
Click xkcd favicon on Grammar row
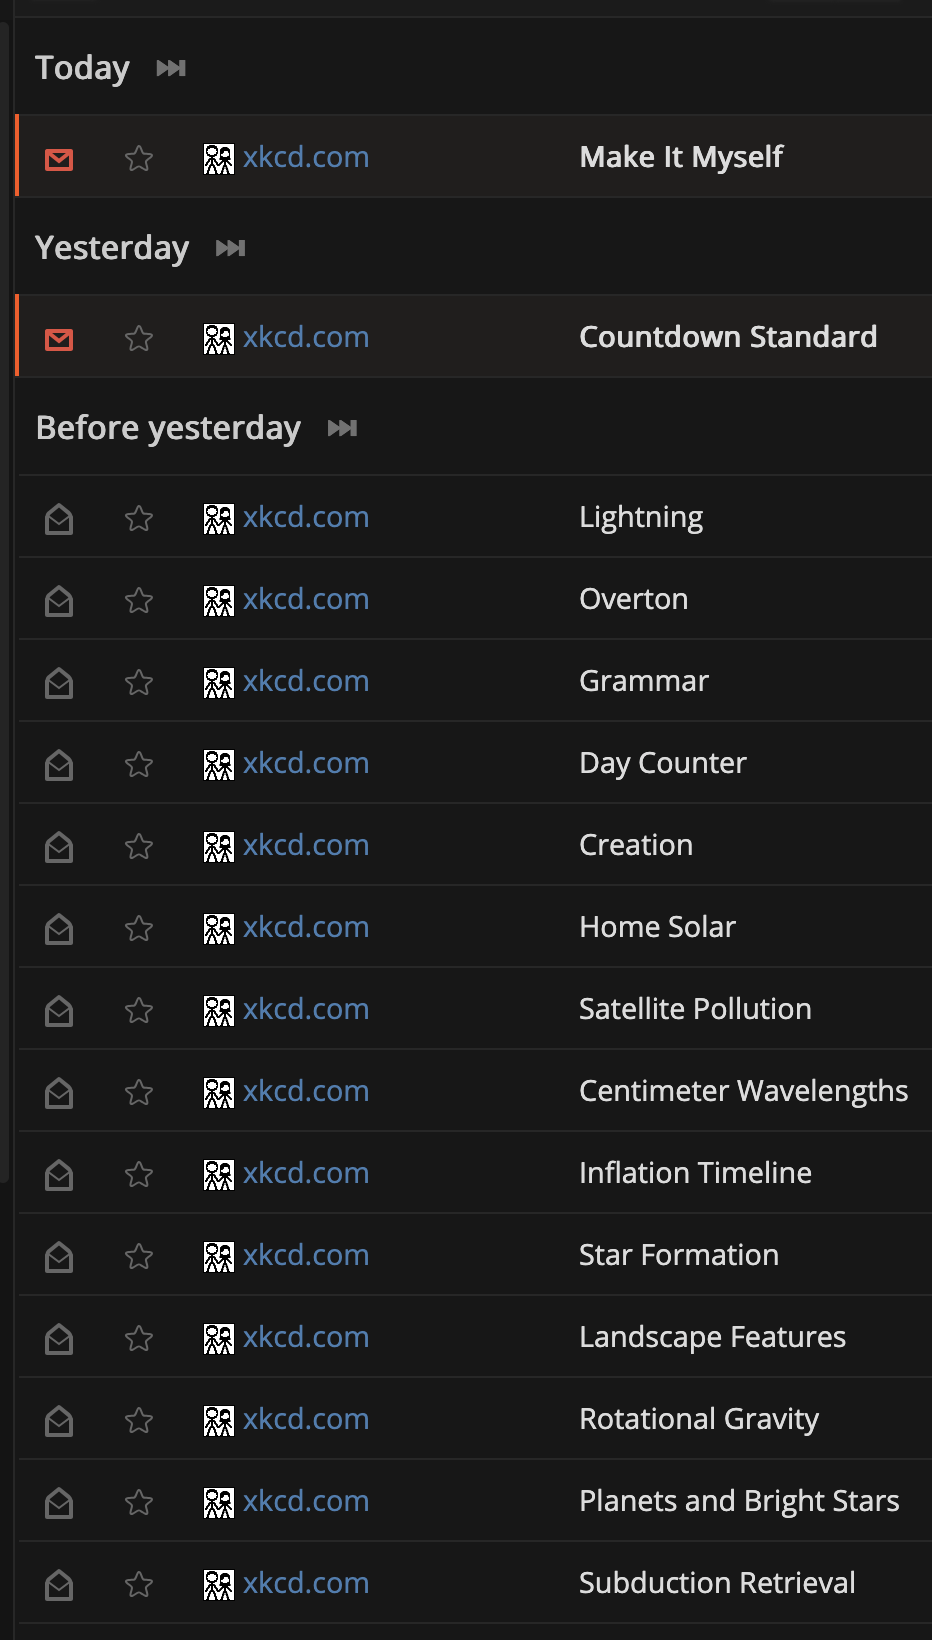tap(218, 682)
